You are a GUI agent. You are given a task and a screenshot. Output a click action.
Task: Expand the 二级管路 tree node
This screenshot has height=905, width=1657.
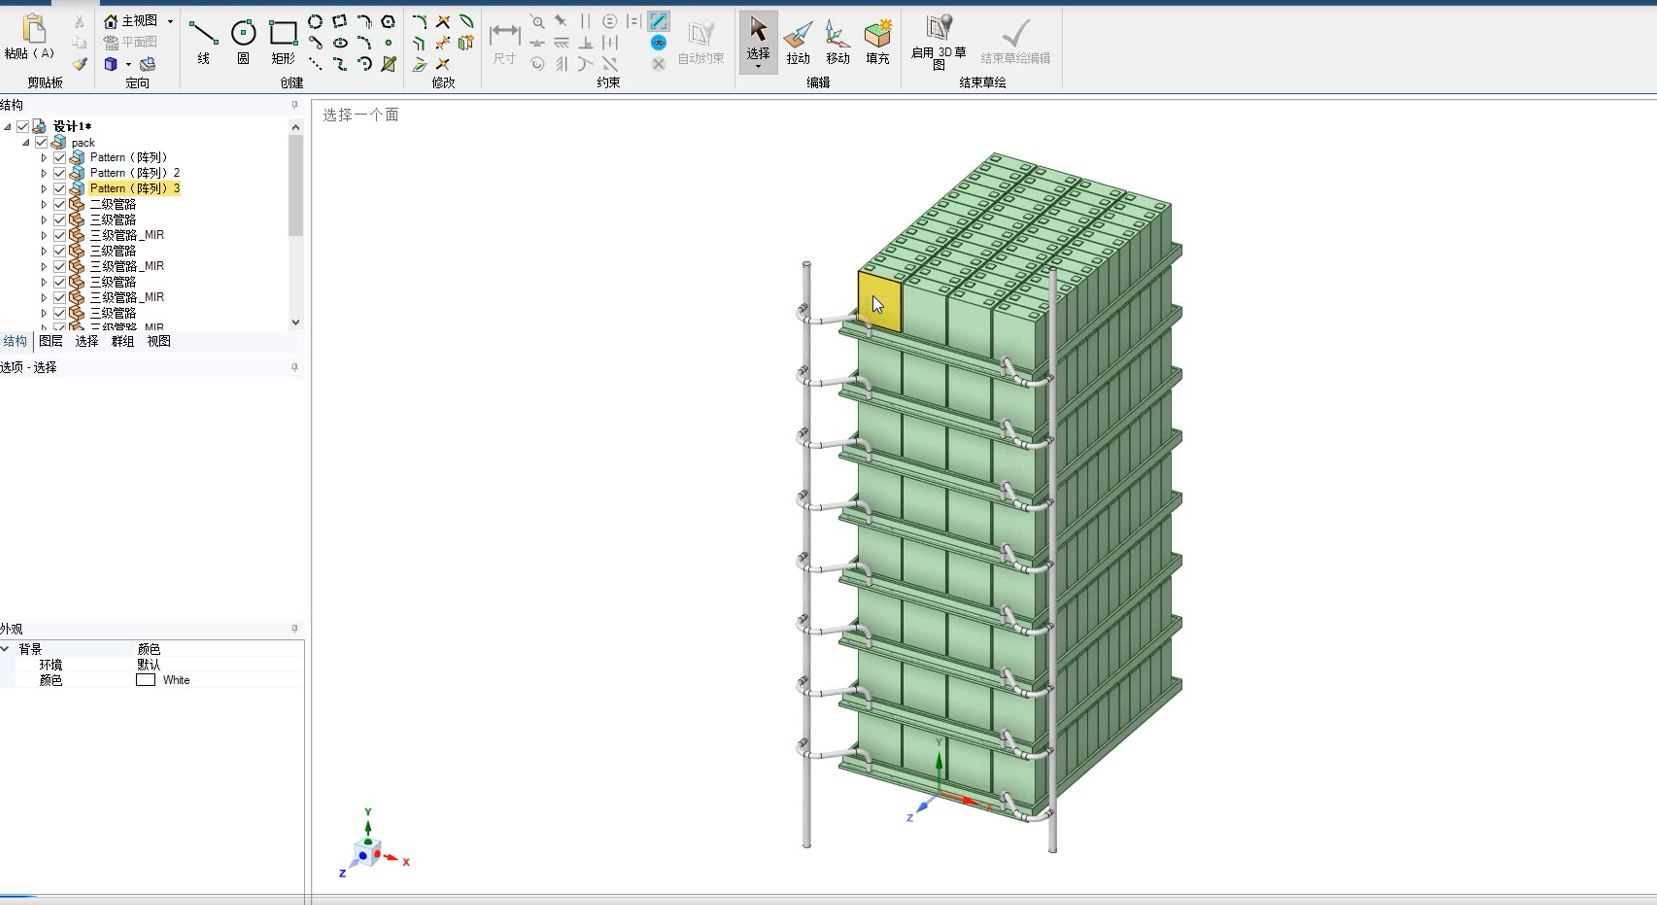point(44,204)
